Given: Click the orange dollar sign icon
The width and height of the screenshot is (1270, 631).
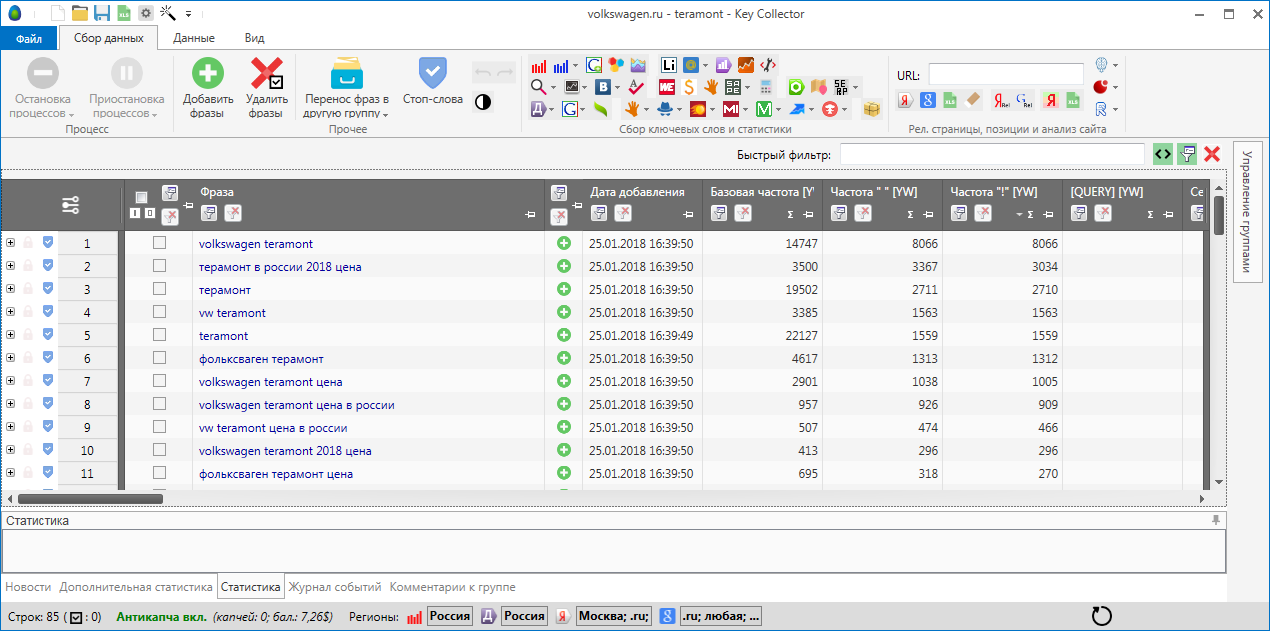Looking at the screenshot, I should tap(689, 87).
